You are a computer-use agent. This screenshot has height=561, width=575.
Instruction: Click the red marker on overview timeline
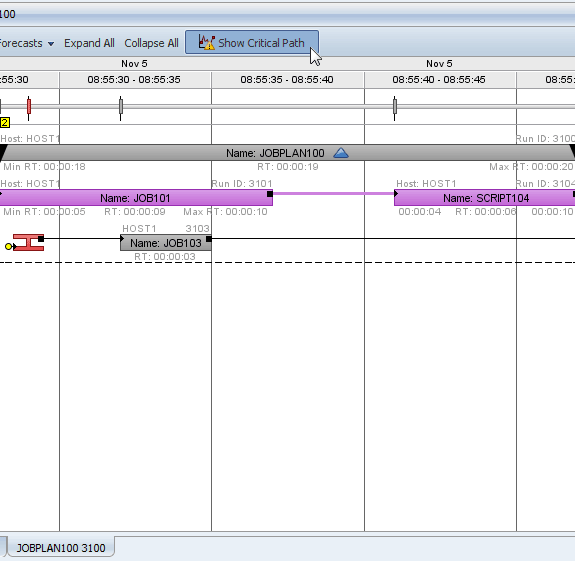(29, 107)
